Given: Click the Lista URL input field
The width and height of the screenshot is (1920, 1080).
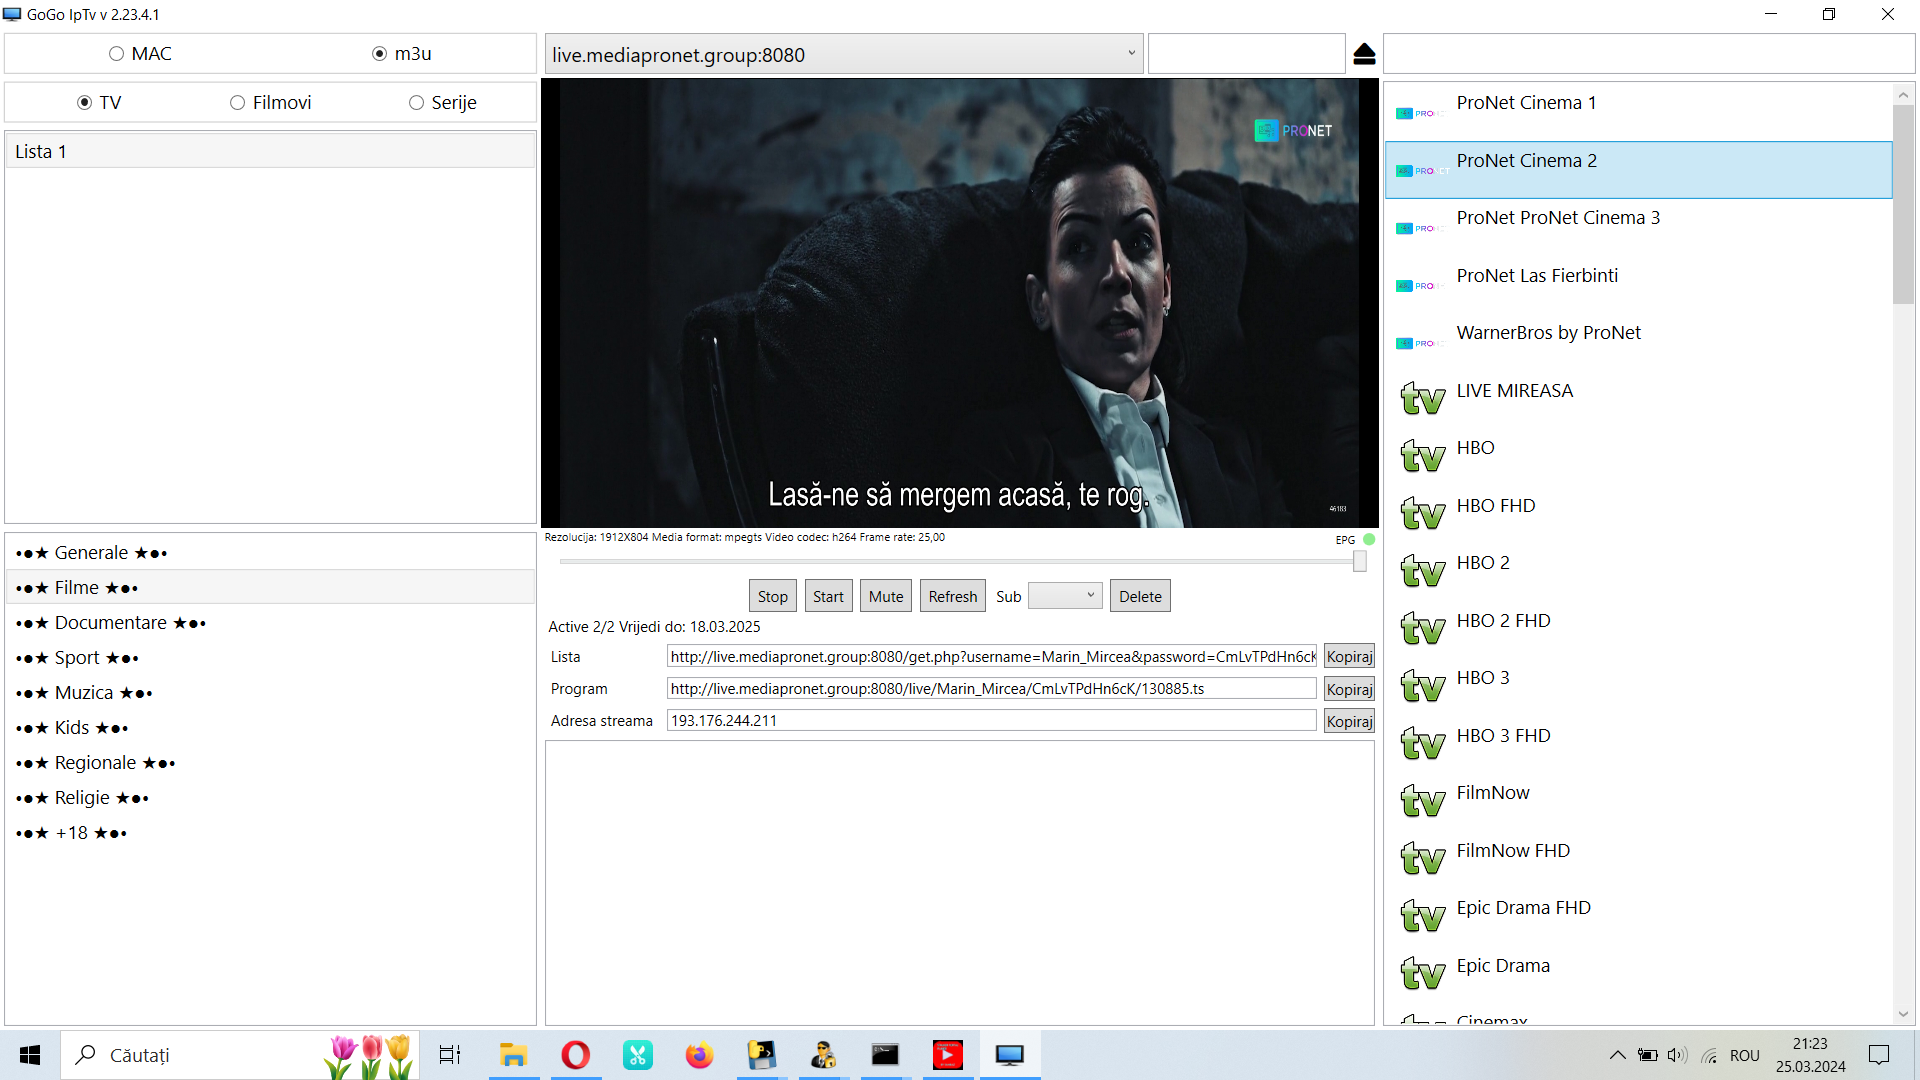Looking at the screenshot, I should coord(991,657).
